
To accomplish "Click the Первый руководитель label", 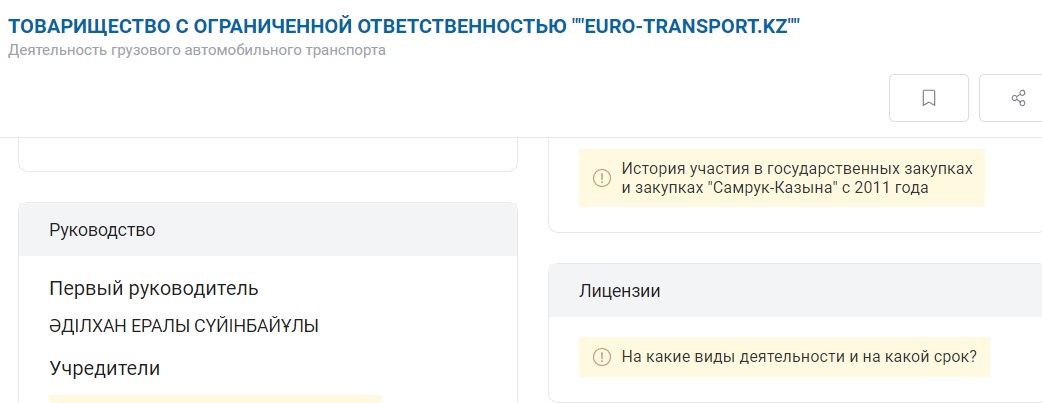I will tap(154, 289).
